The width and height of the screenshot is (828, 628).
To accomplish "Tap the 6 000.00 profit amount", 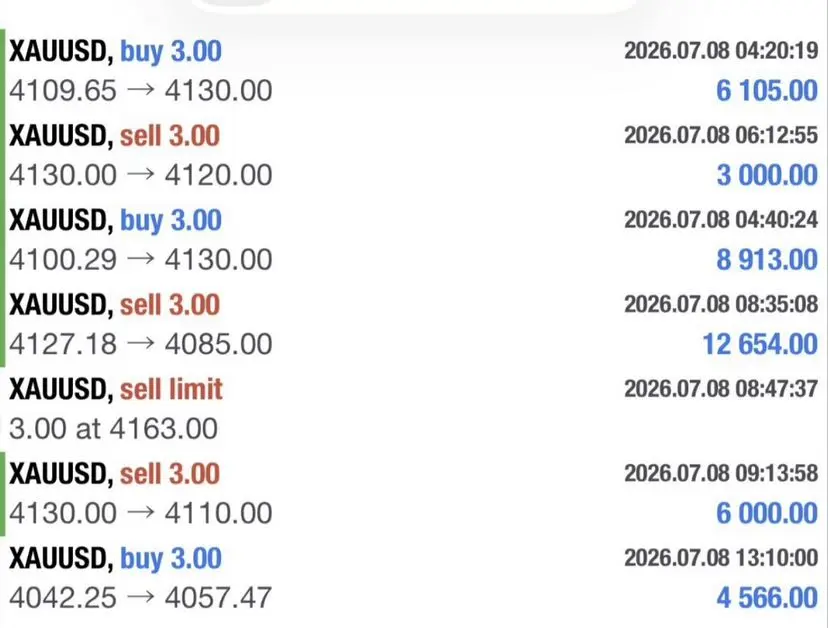I will (x=767, y=513).
